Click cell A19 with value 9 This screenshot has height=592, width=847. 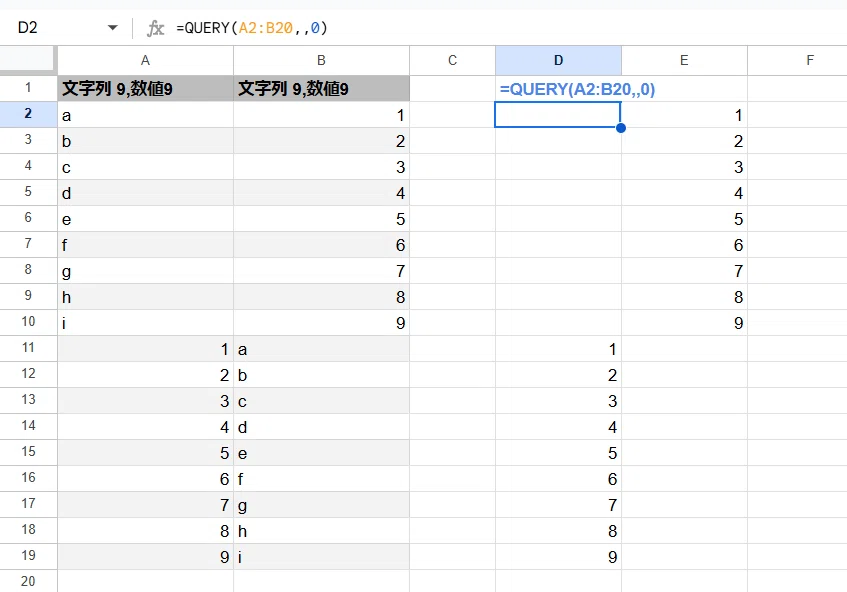click(x=145, y=556)
